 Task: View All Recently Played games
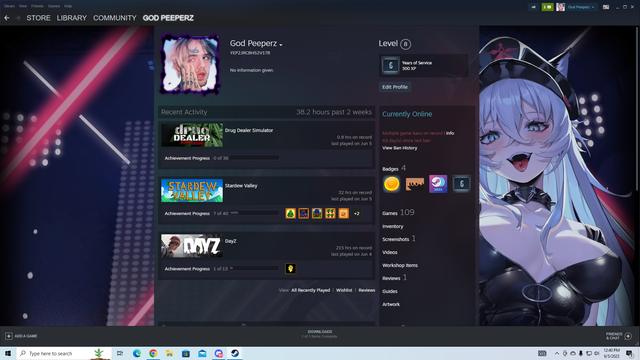point(311,290)
